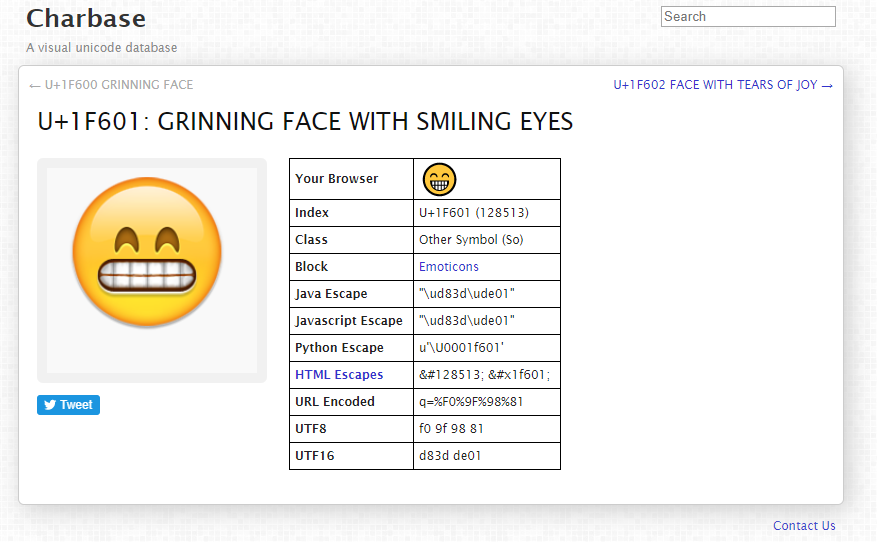877x542 pixels.
Task: Click the Java Escape label
Action: (x=331, y=294)
